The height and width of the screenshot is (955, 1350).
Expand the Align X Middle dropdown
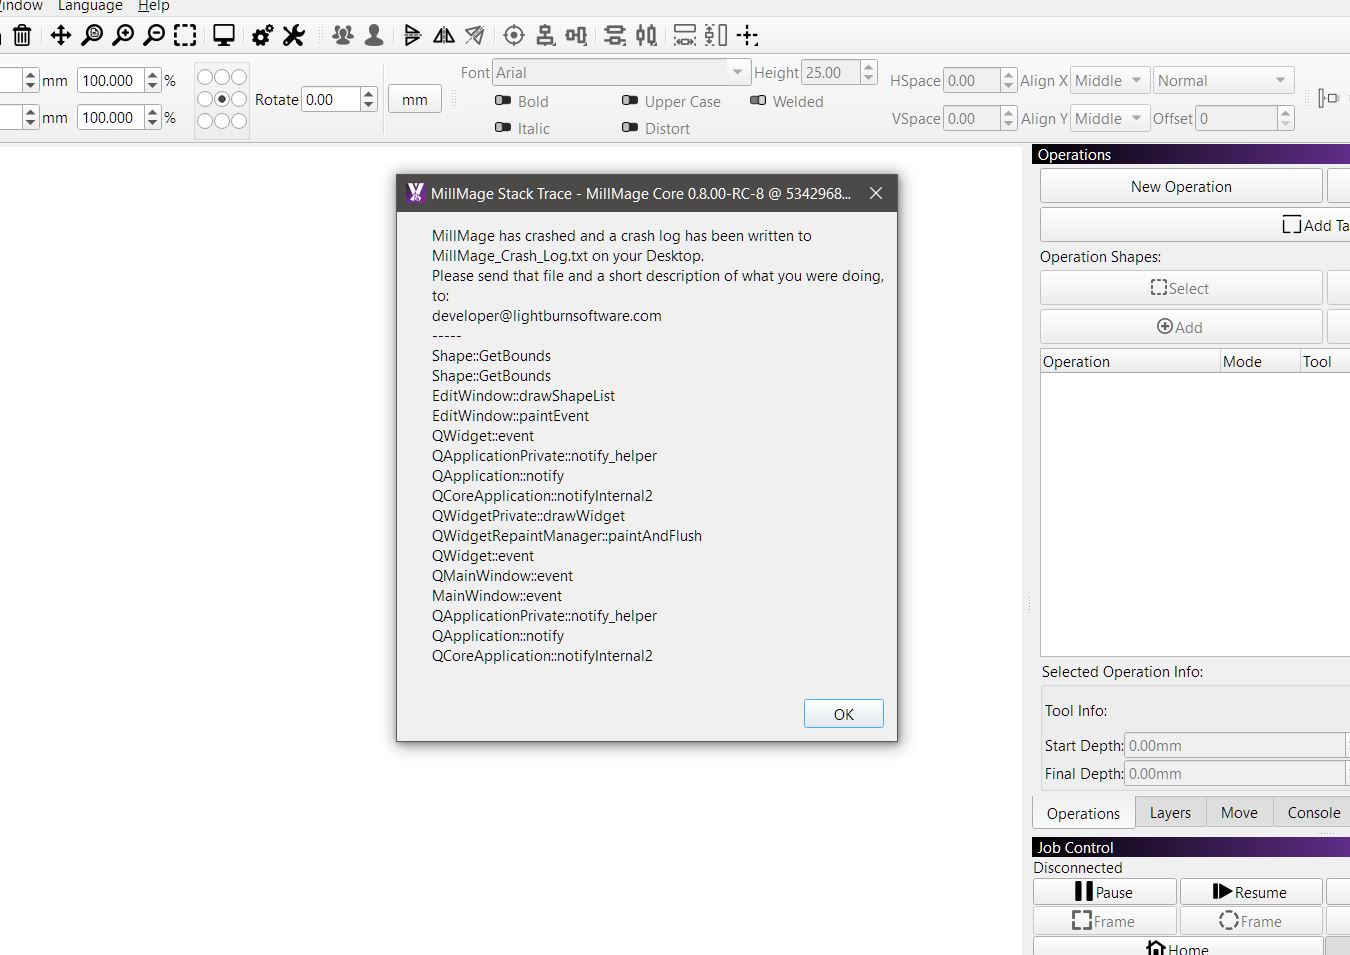coord(1108,80)
